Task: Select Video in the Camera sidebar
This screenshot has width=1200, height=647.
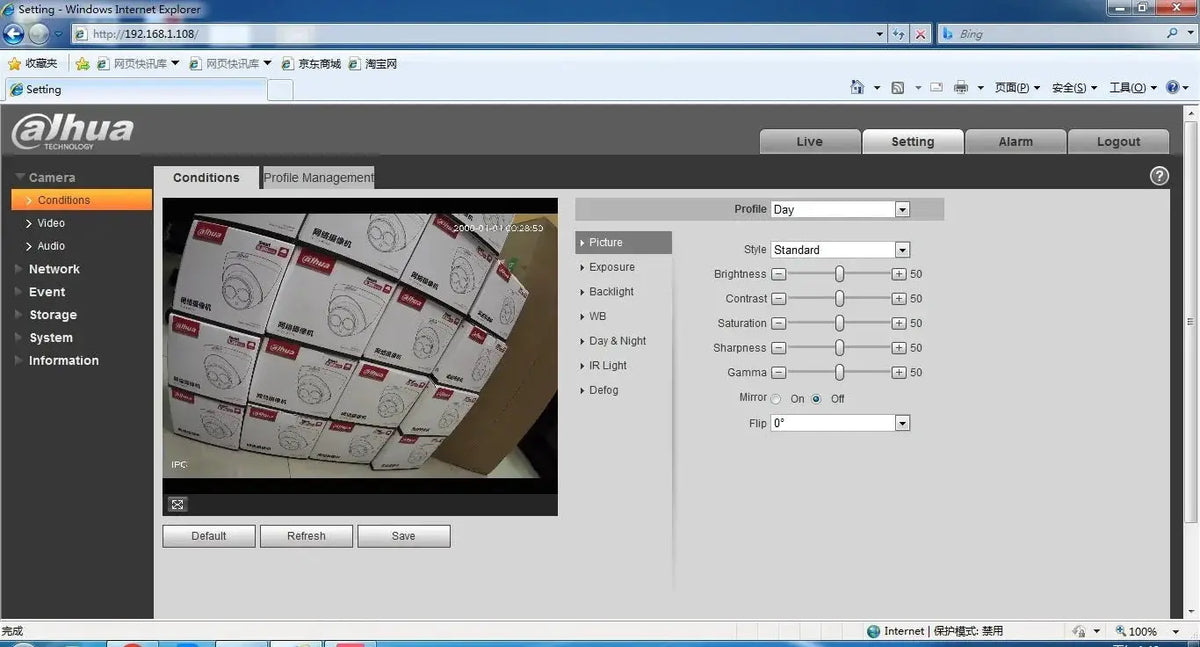Action: (x=51, y=223)
